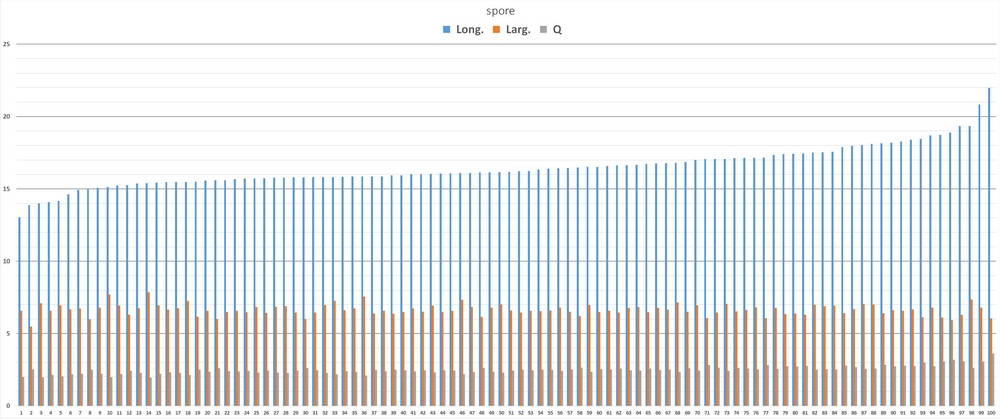Click the y-axis label 20
Image resolution: width=1000 pixels, height=419 pixels.
click(x=7, y=117)
